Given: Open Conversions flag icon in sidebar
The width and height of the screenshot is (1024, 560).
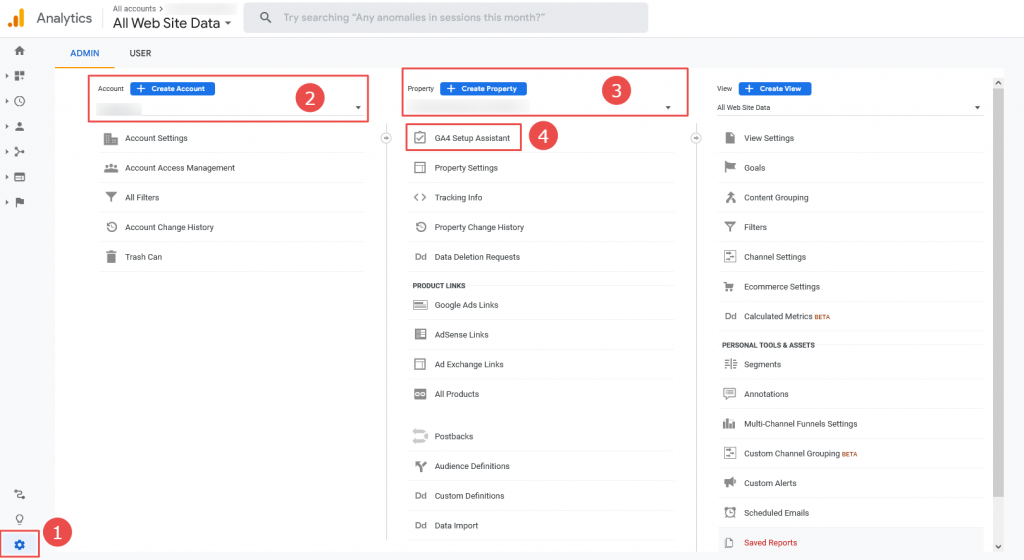Looking at the screenshot, I should [20, 202].
